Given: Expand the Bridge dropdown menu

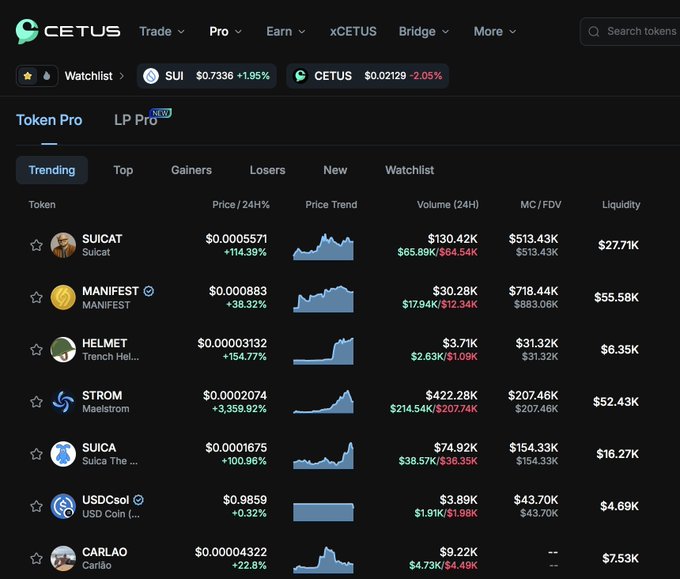Looking at the screenshot, I should tap(424, 32).
